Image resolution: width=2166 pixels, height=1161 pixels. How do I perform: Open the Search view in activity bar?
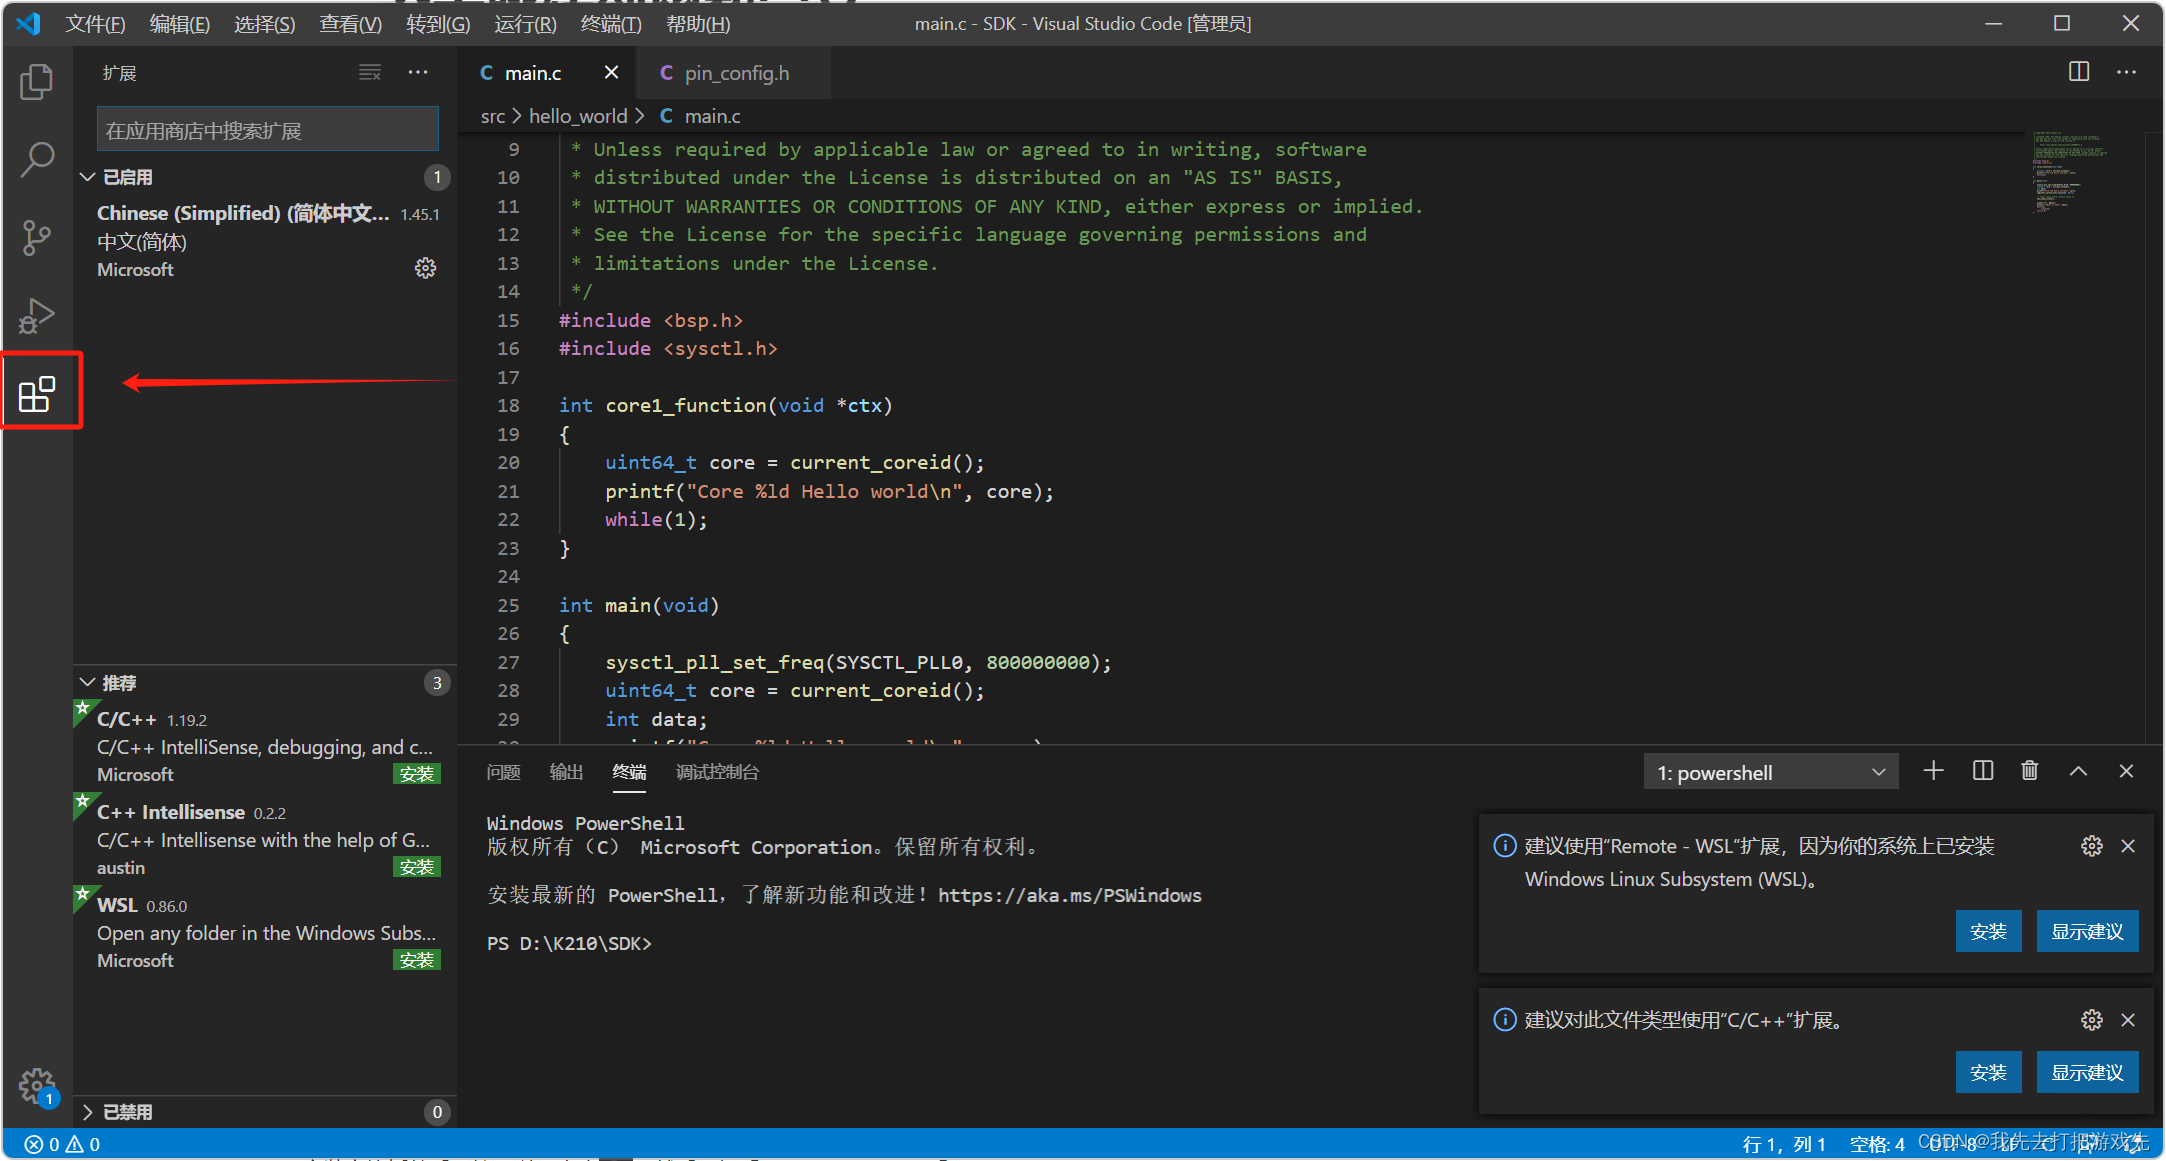pyautogui.click(x=37, y=159)
